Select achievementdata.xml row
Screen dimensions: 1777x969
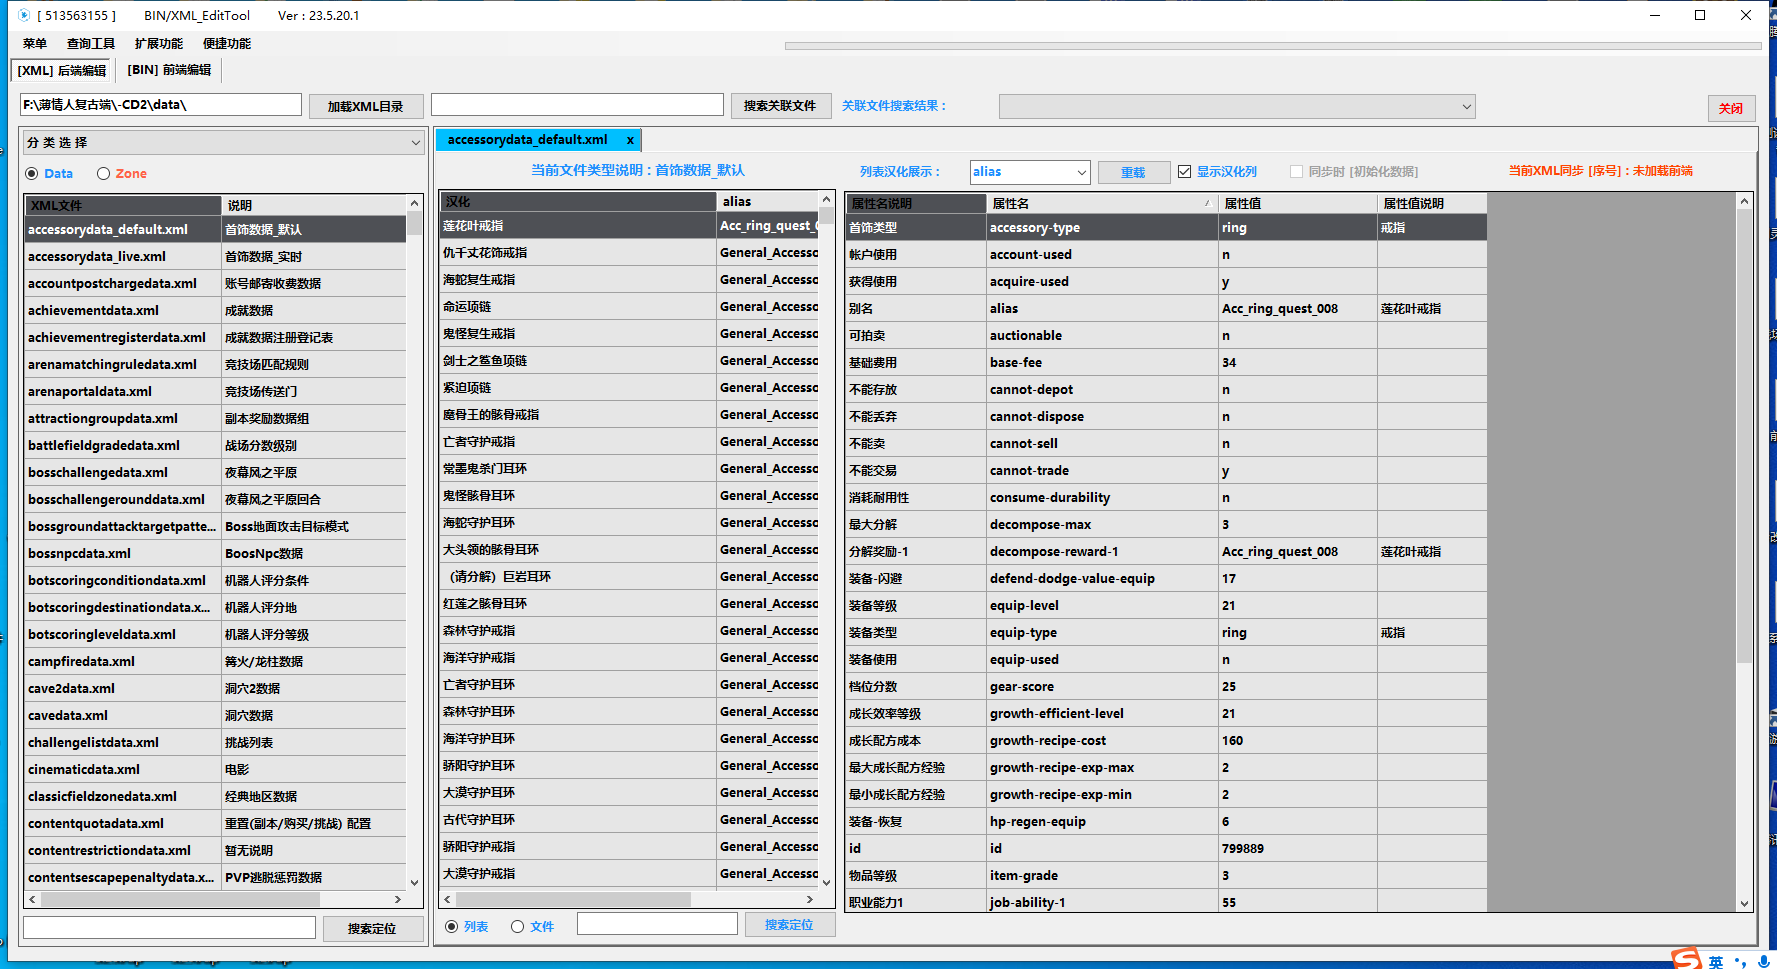[215, 311]
